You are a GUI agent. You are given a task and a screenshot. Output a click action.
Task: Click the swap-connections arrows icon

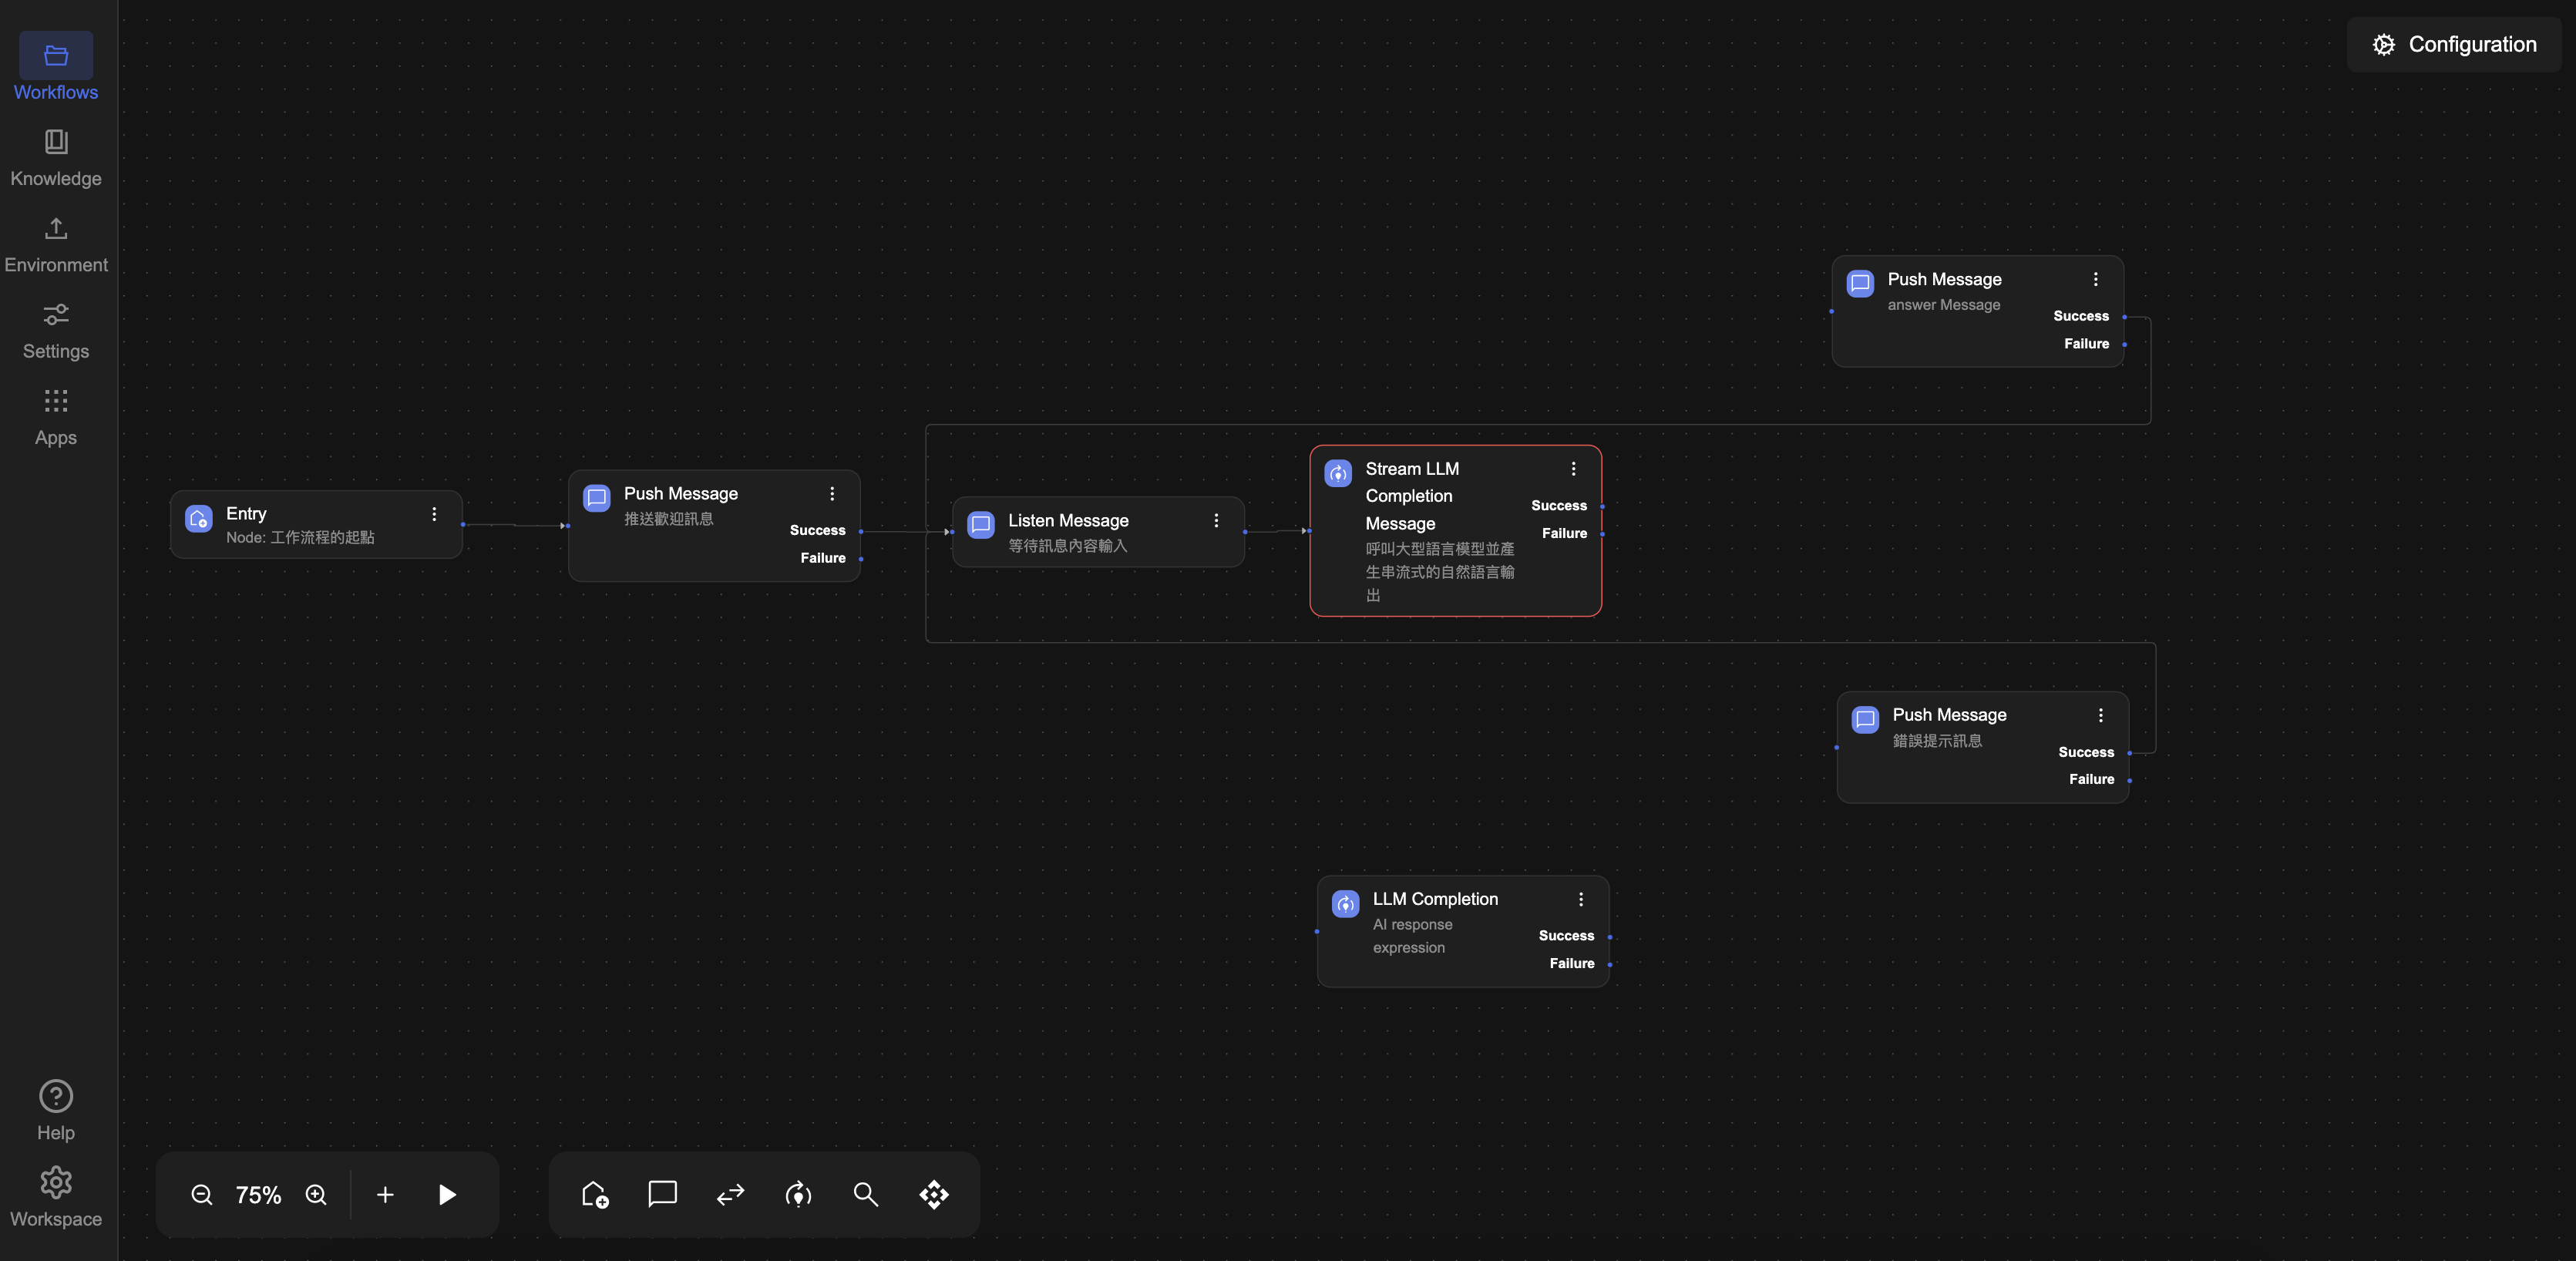(730, 1194)
